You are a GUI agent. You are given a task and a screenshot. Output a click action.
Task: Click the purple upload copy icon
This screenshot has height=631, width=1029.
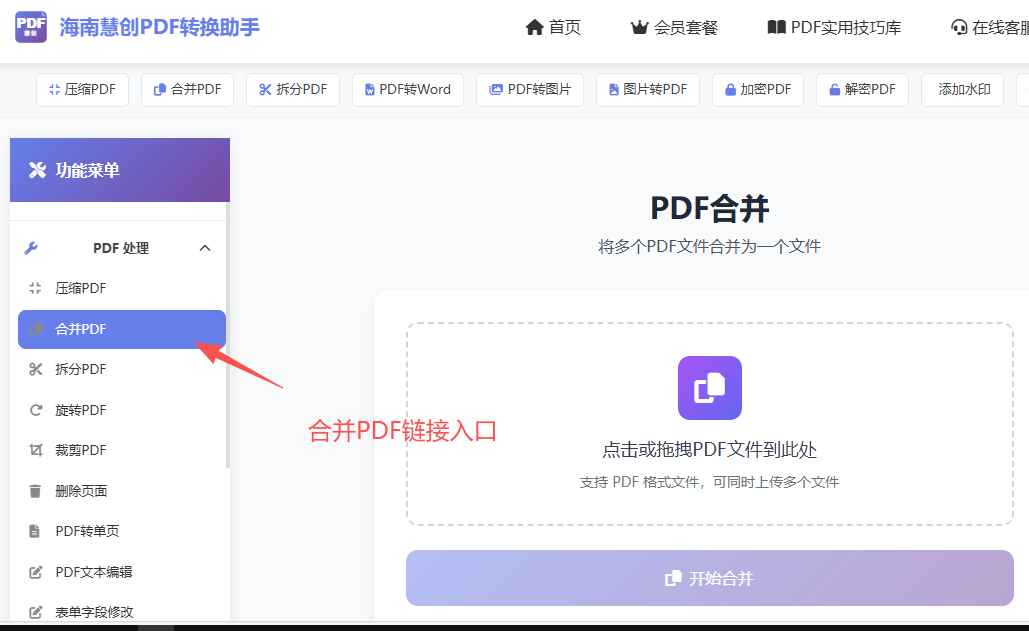tap(709, 388)
